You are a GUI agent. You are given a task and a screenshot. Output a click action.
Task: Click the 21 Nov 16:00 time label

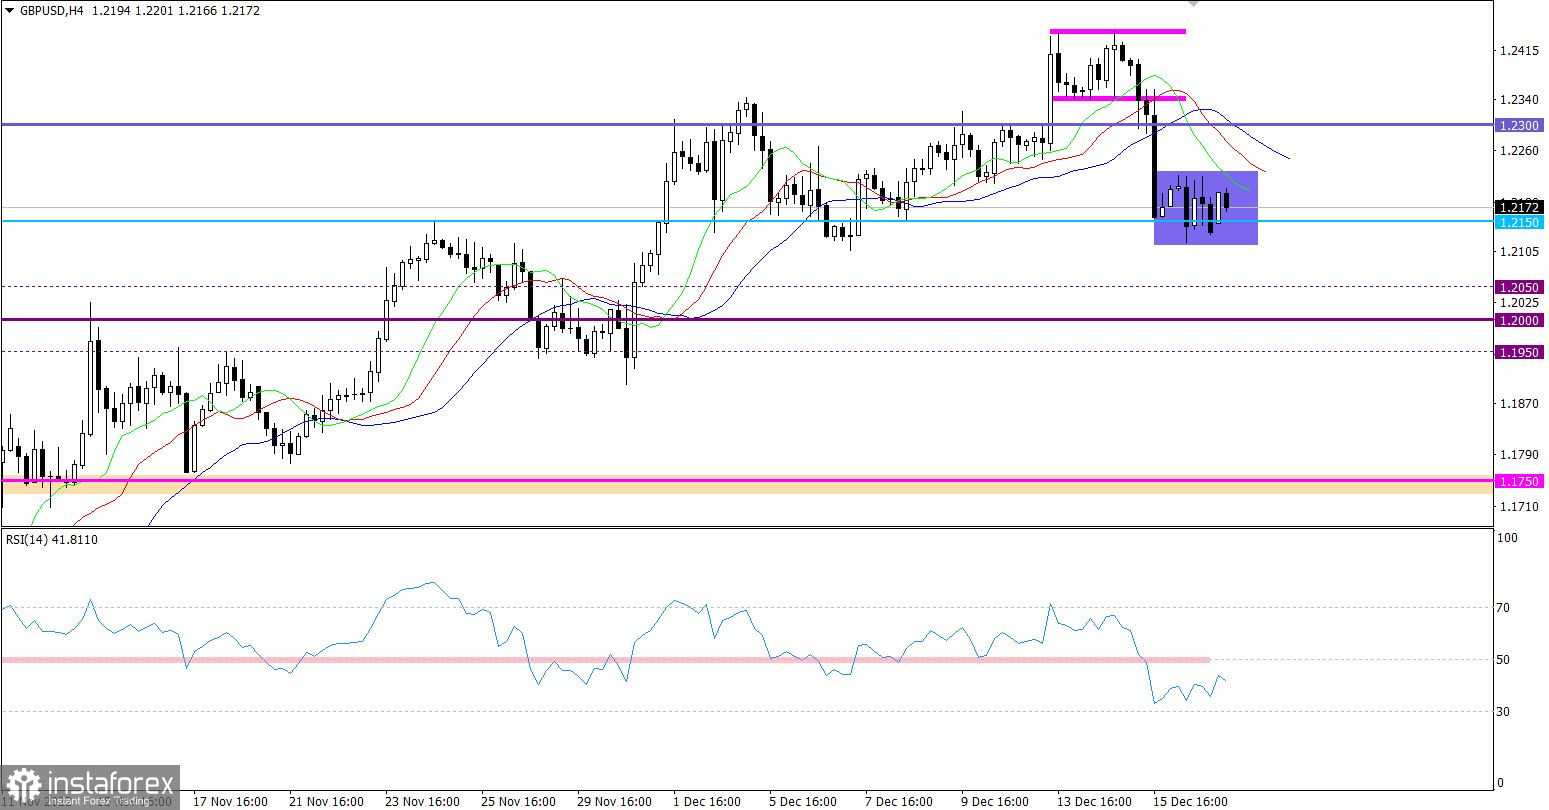[326, 802]
